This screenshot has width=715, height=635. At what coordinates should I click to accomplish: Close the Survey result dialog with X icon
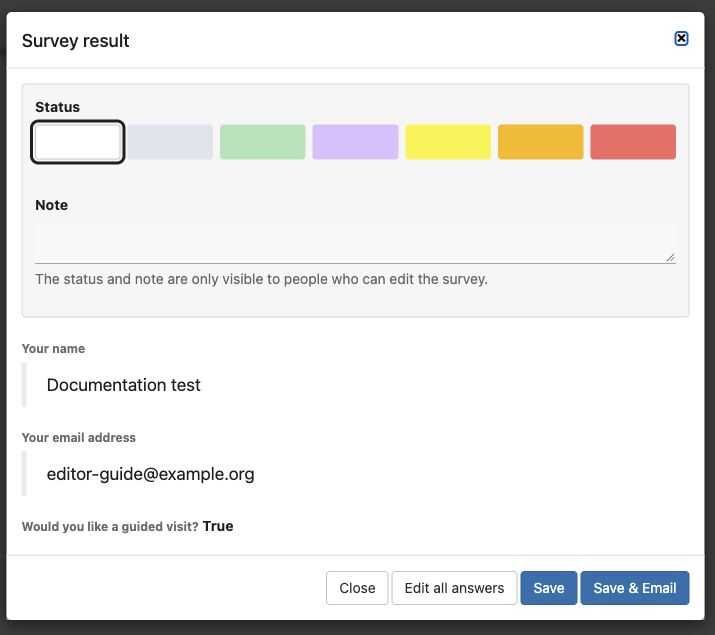click(681, 39)
